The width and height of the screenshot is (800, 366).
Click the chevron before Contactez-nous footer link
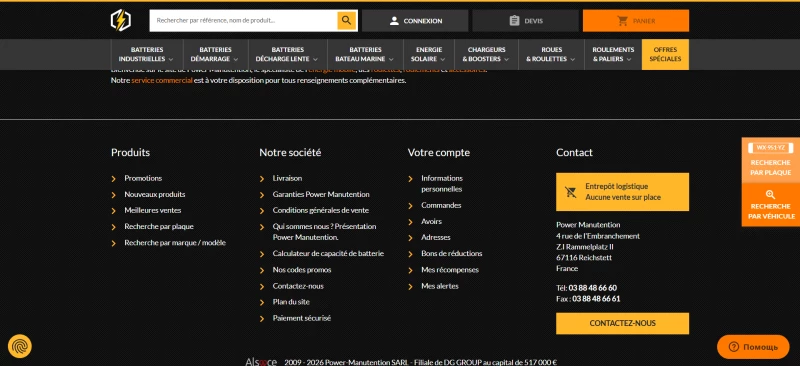coord(262,287)
